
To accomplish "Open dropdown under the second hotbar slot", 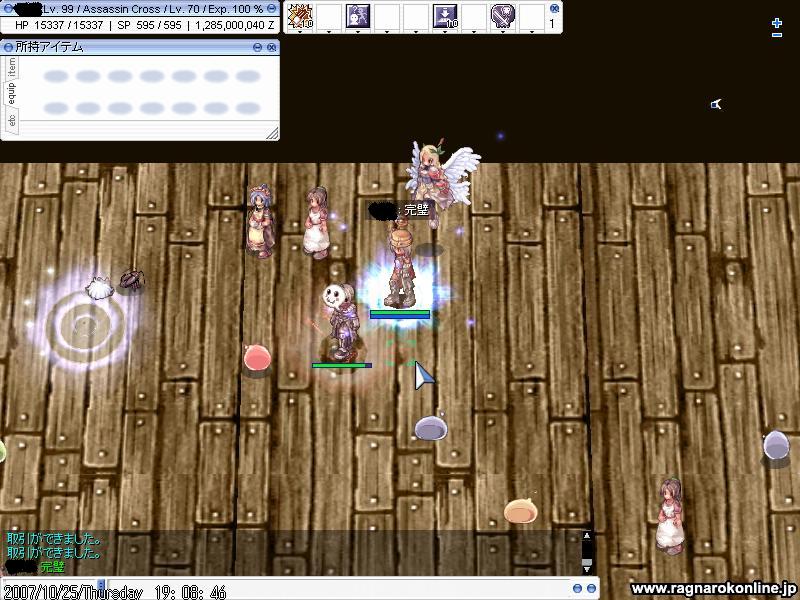I will coord(329,32).
